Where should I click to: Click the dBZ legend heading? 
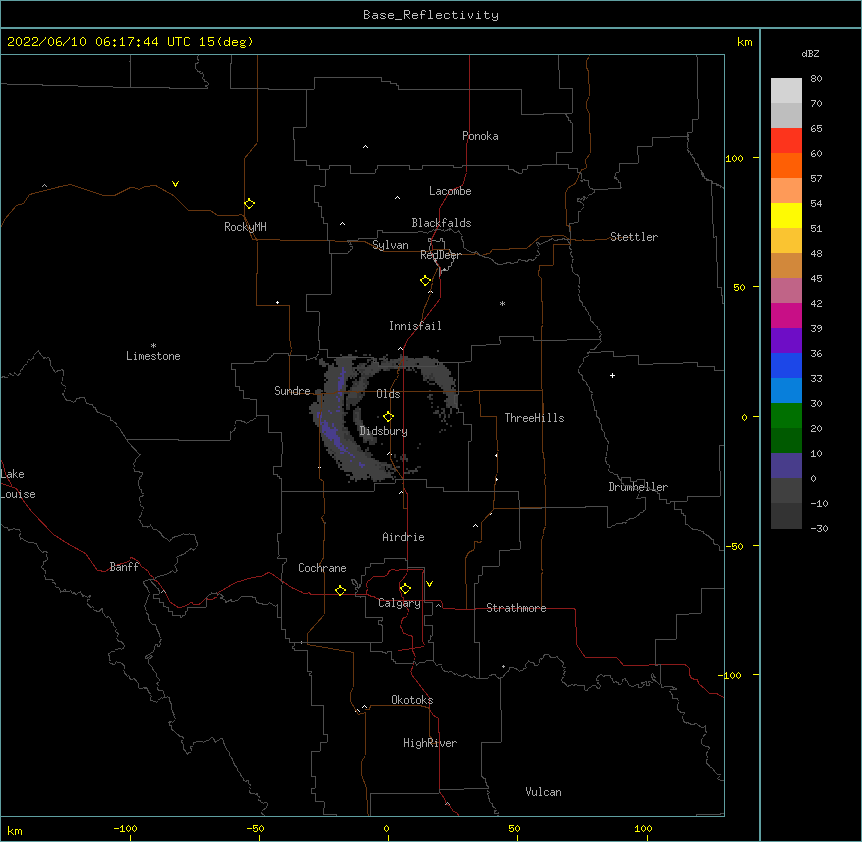tap(810, 54)
